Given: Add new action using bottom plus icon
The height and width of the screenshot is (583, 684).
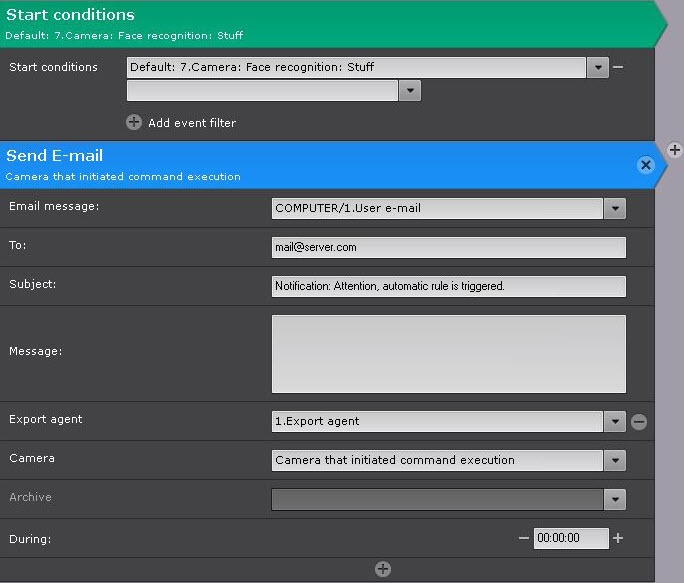Looking at the screenshot, I should coord(382,569).
